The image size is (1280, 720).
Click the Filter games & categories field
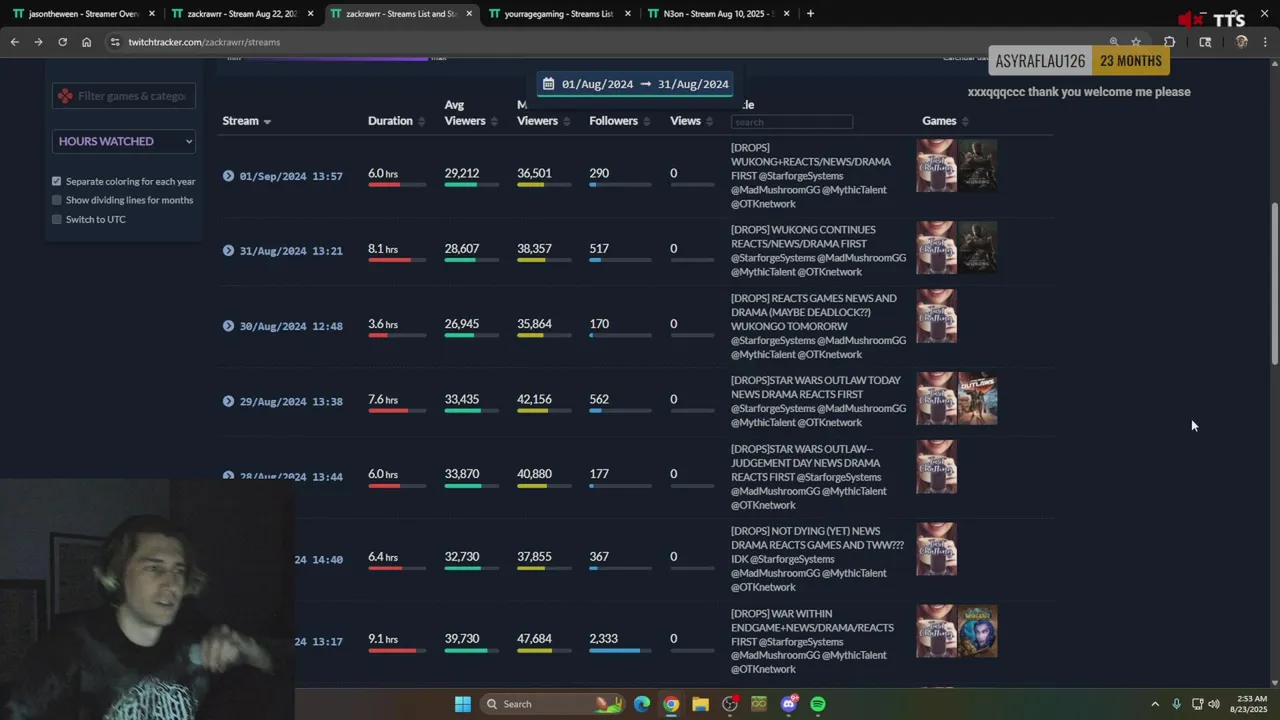point(124,96)
